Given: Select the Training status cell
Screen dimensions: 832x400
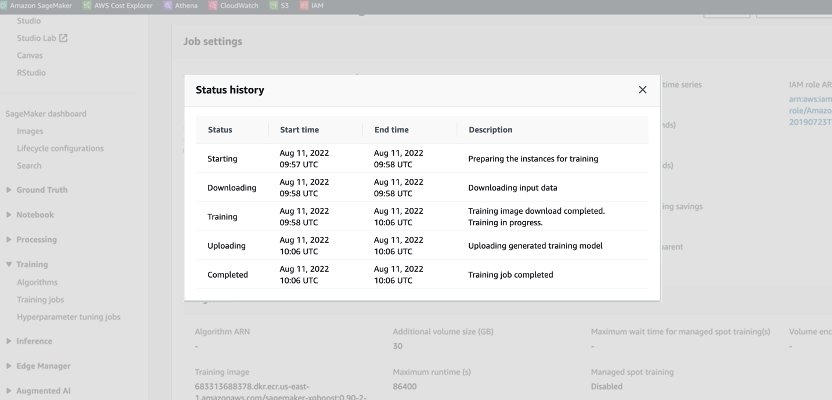Looking at the screenshot, I should [222, 216].
